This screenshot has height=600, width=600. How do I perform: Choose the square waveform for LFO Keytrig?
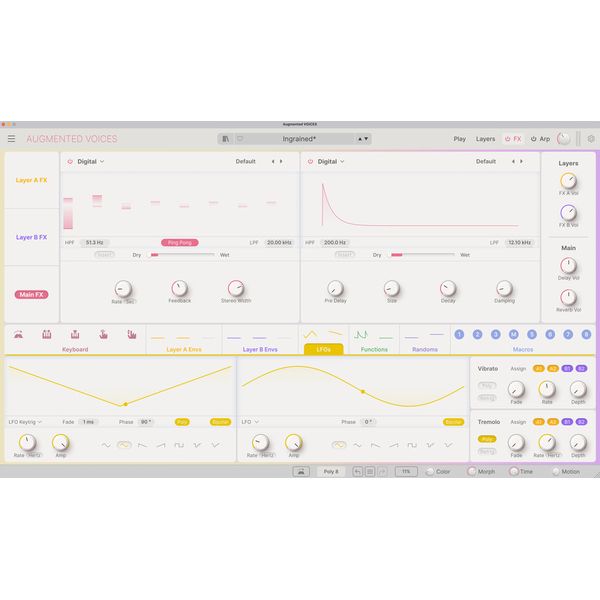[x=179, y=445]
